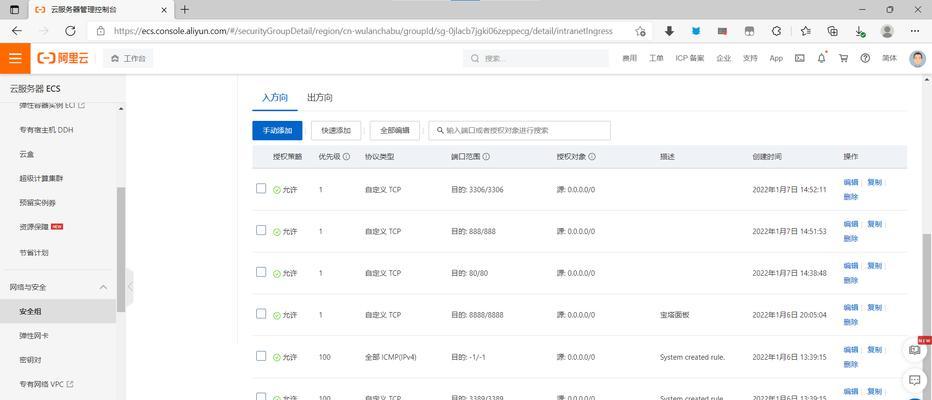This screenshot has width=932, height=400.
Task: Open the browser extensions puzzle icon
Action: [x=776, y=31]
